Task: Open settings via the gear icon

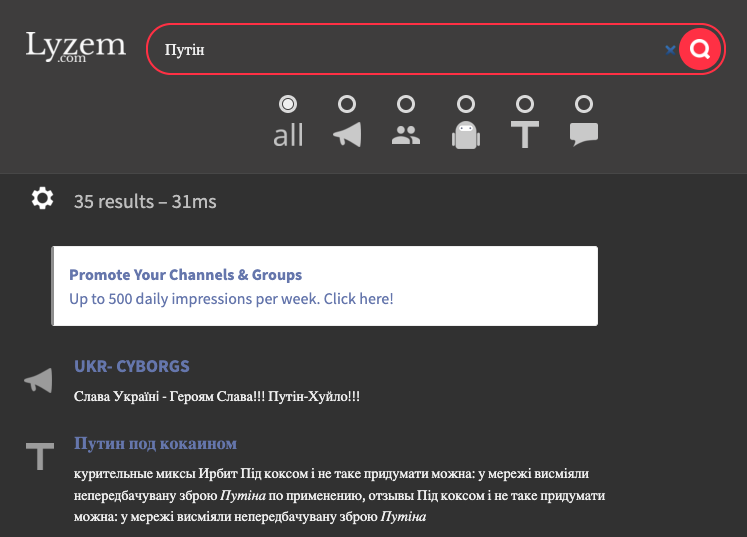Action: point(42,199)
